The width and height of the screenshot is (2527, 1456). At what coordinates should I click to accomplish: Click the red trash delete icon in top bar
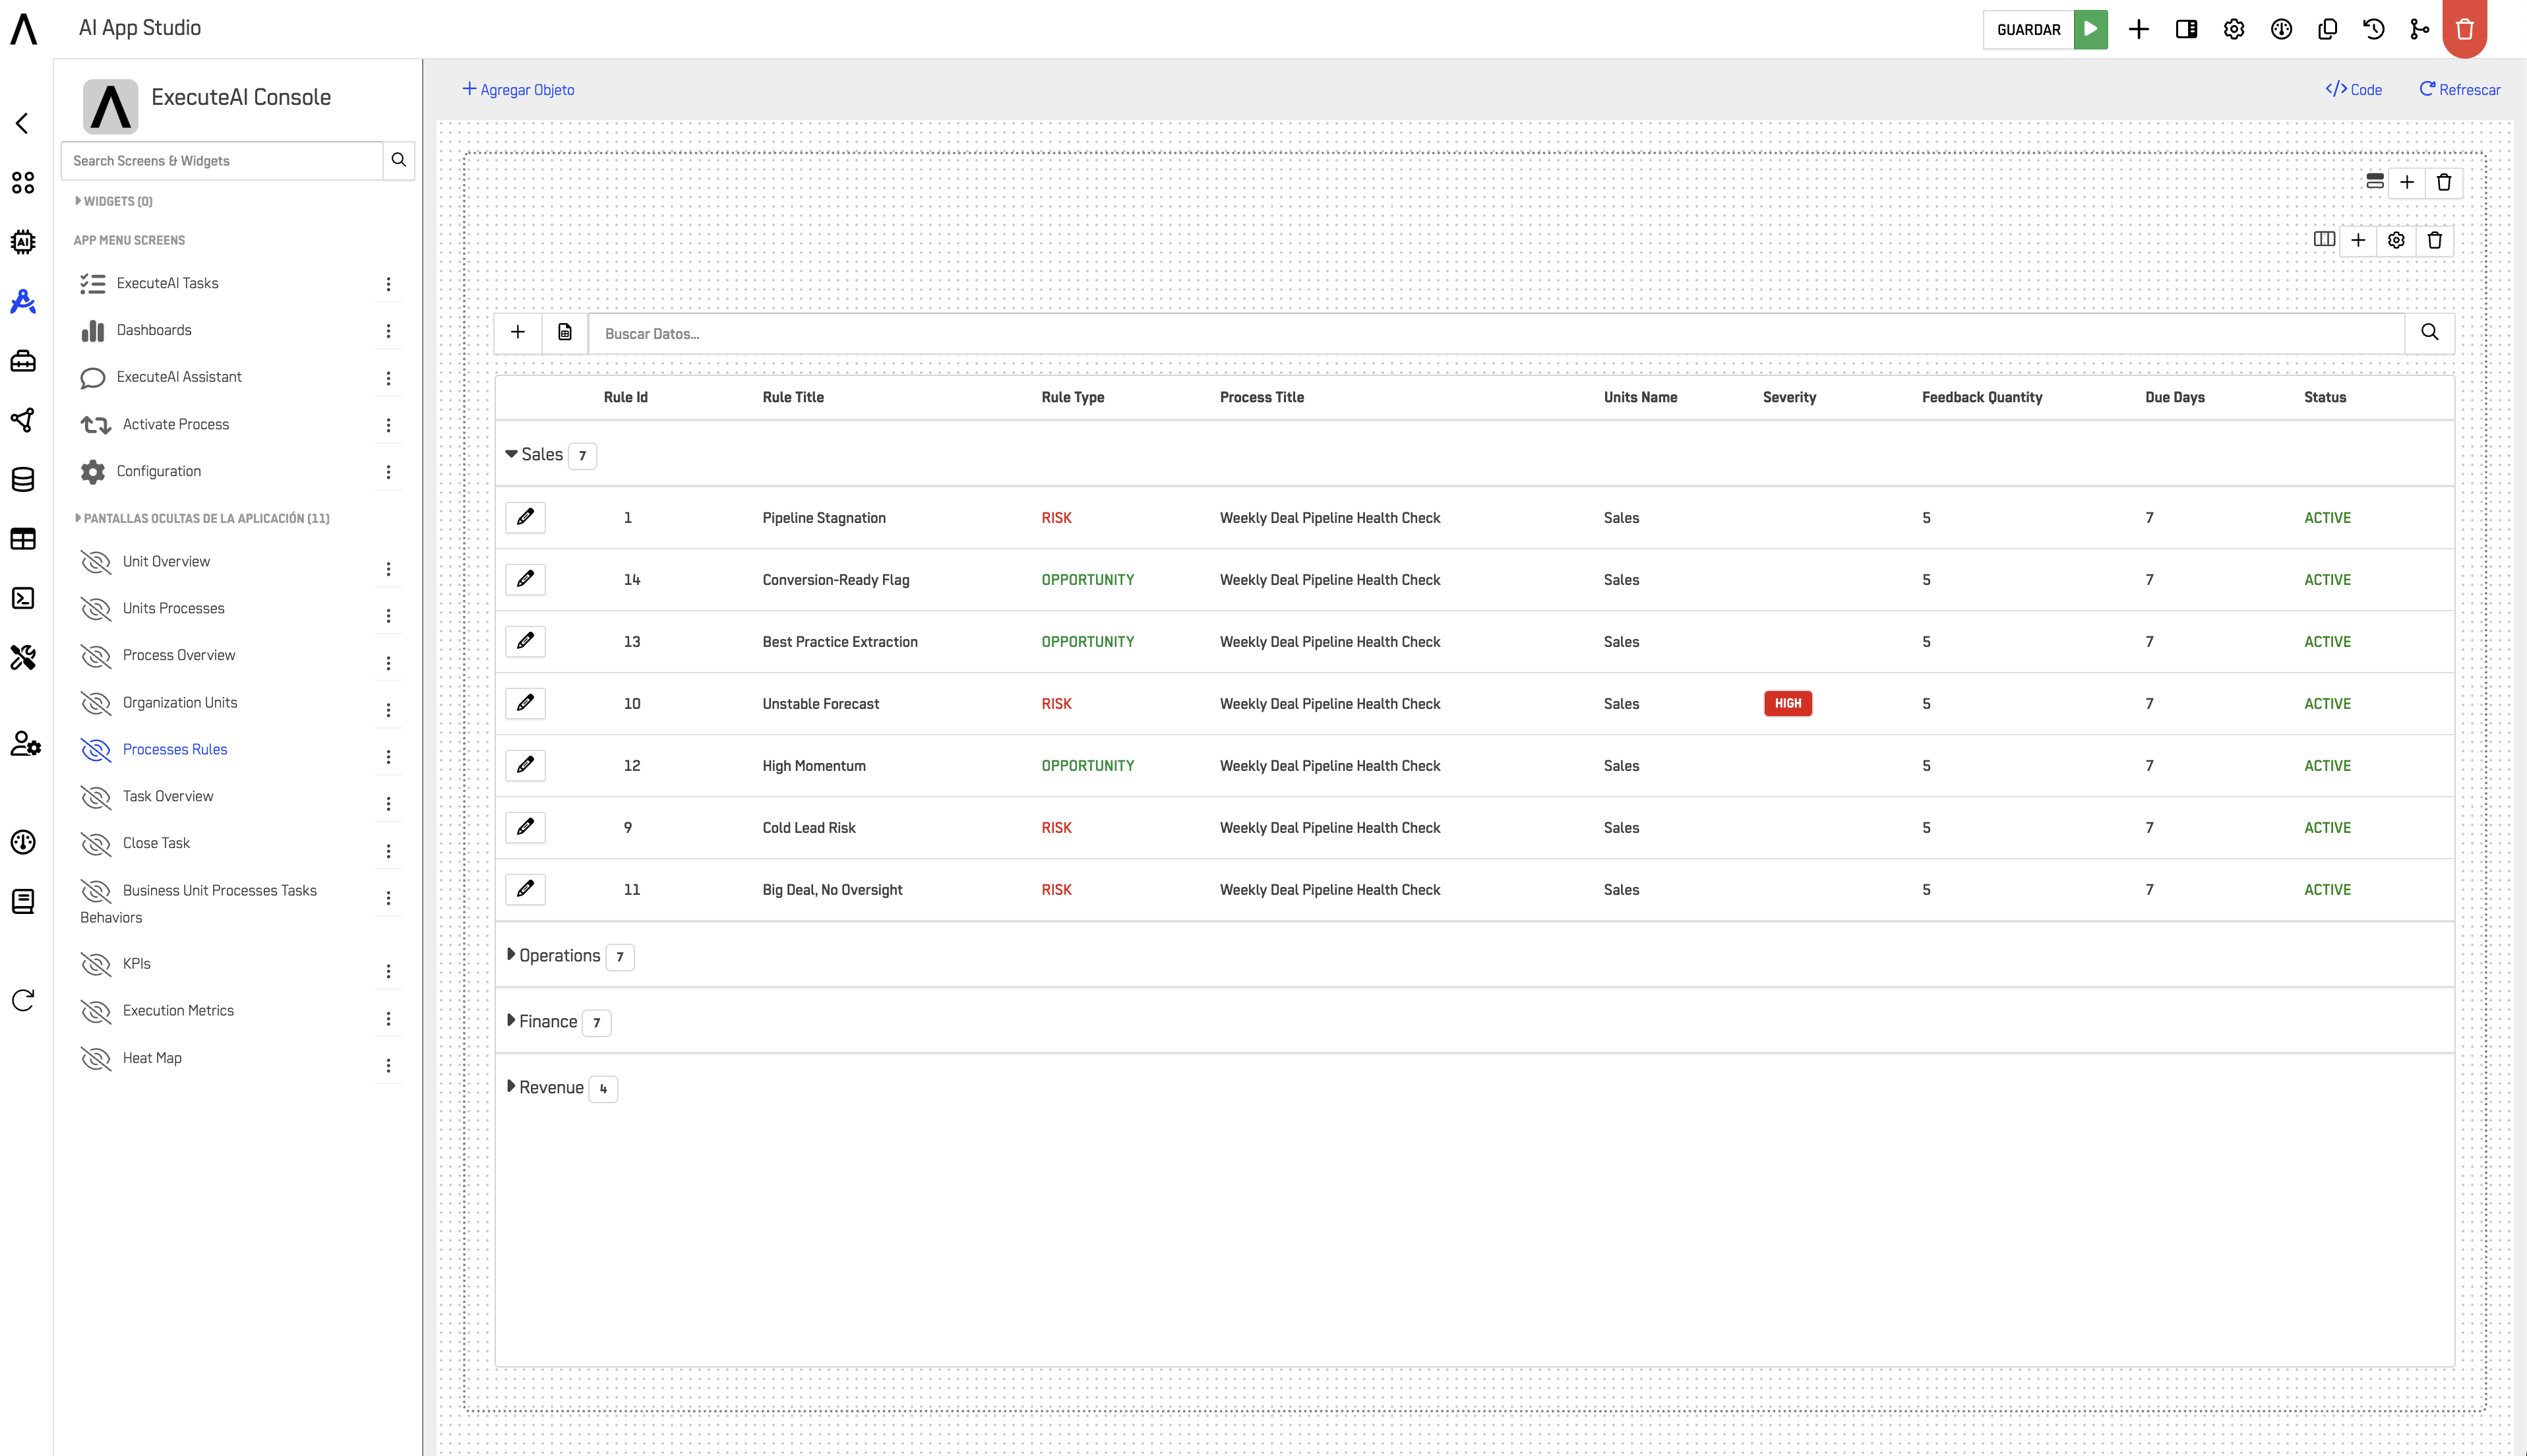click(x=2464, y=29)
